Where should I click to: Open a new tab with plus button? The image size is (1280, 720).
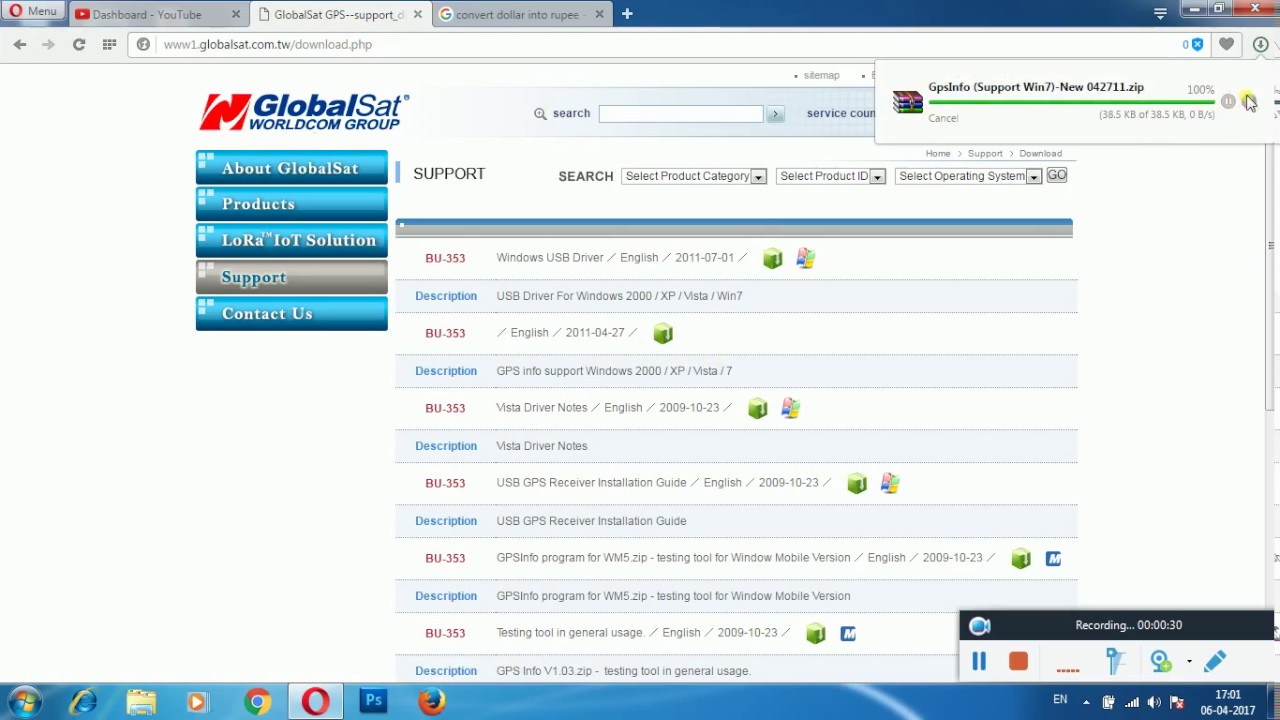[x=627, y=14]
